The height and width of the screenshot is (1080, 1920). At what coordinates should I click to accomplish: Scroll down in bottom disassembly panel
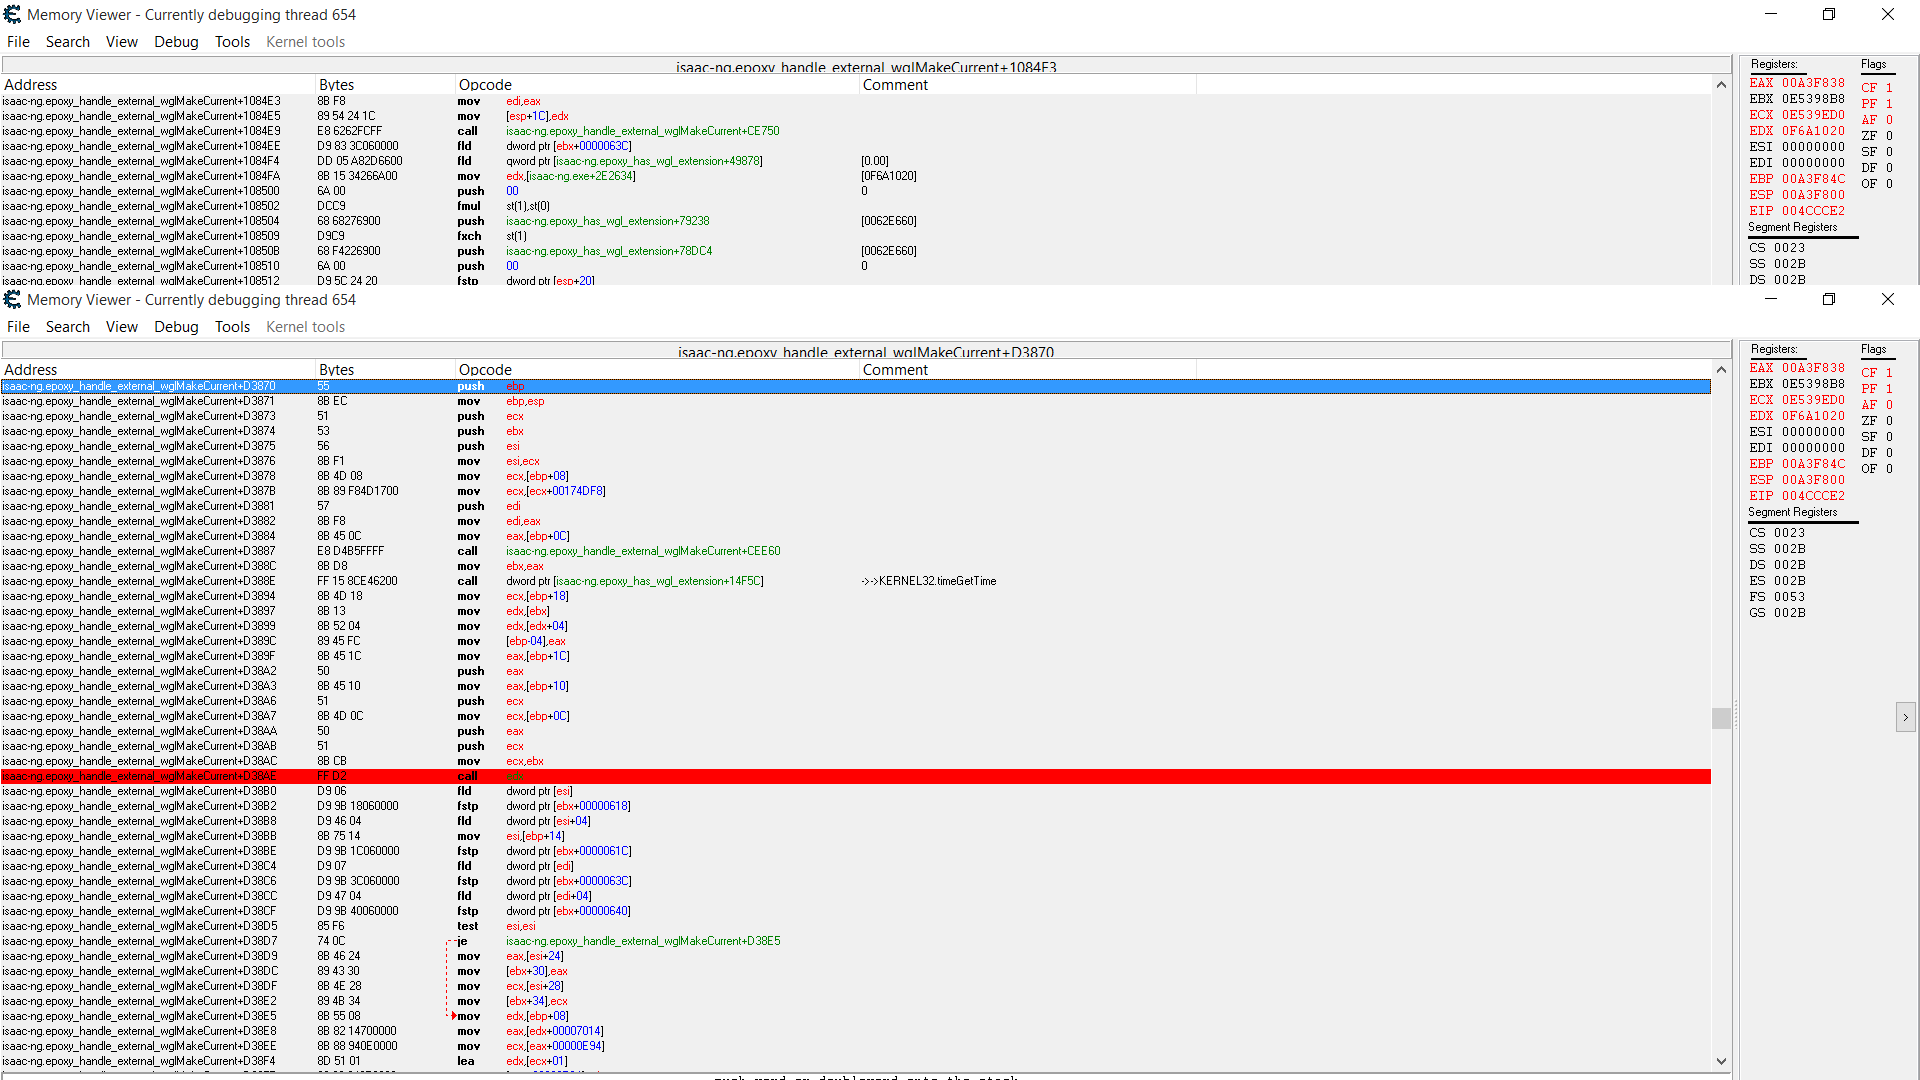1721,1063
